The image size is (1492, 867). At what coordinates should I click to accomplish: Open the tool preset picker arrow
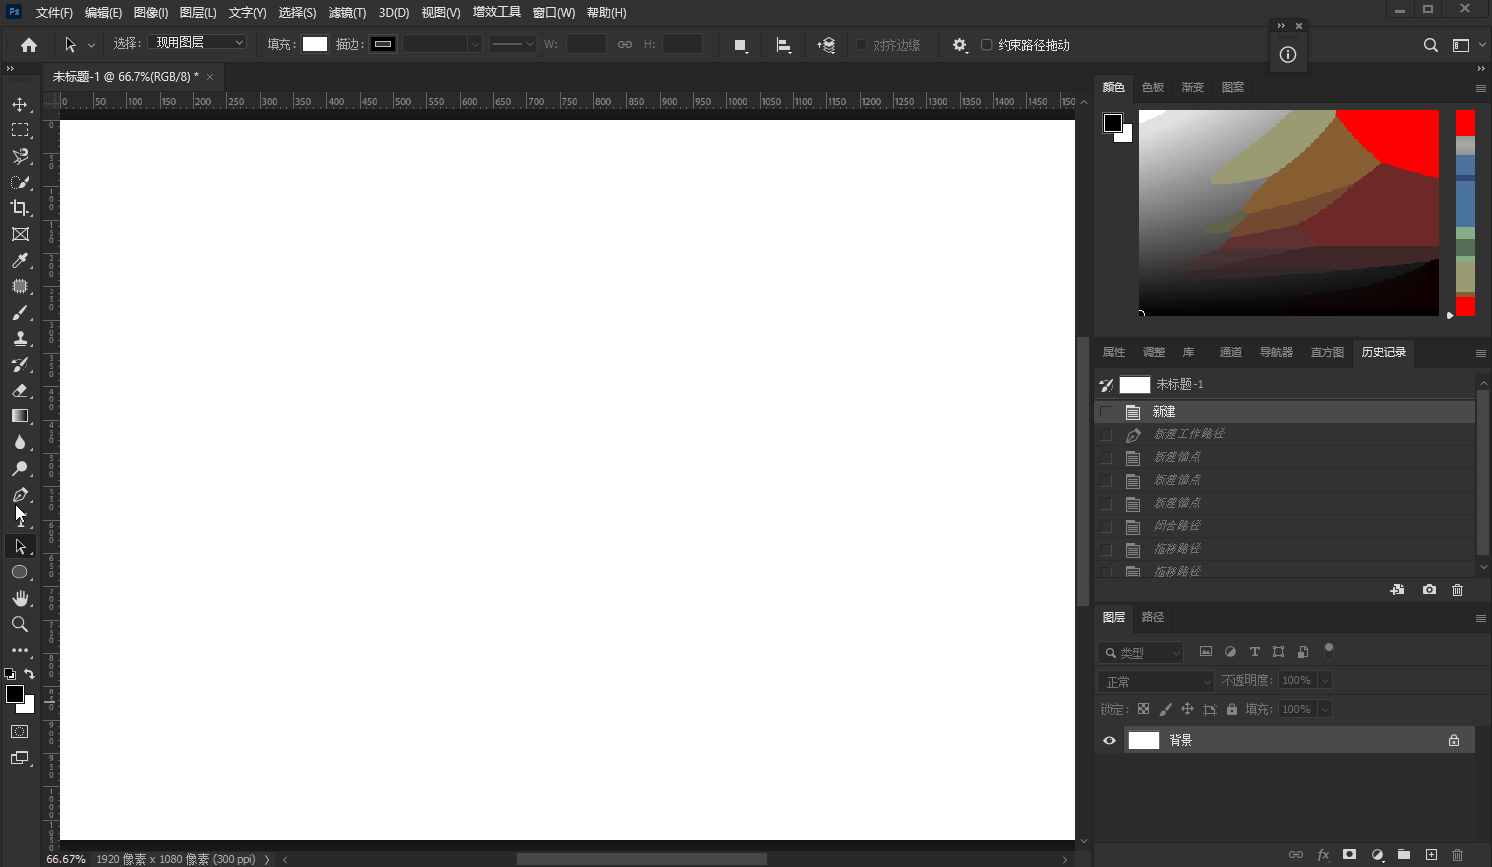(x=91, y=45)
